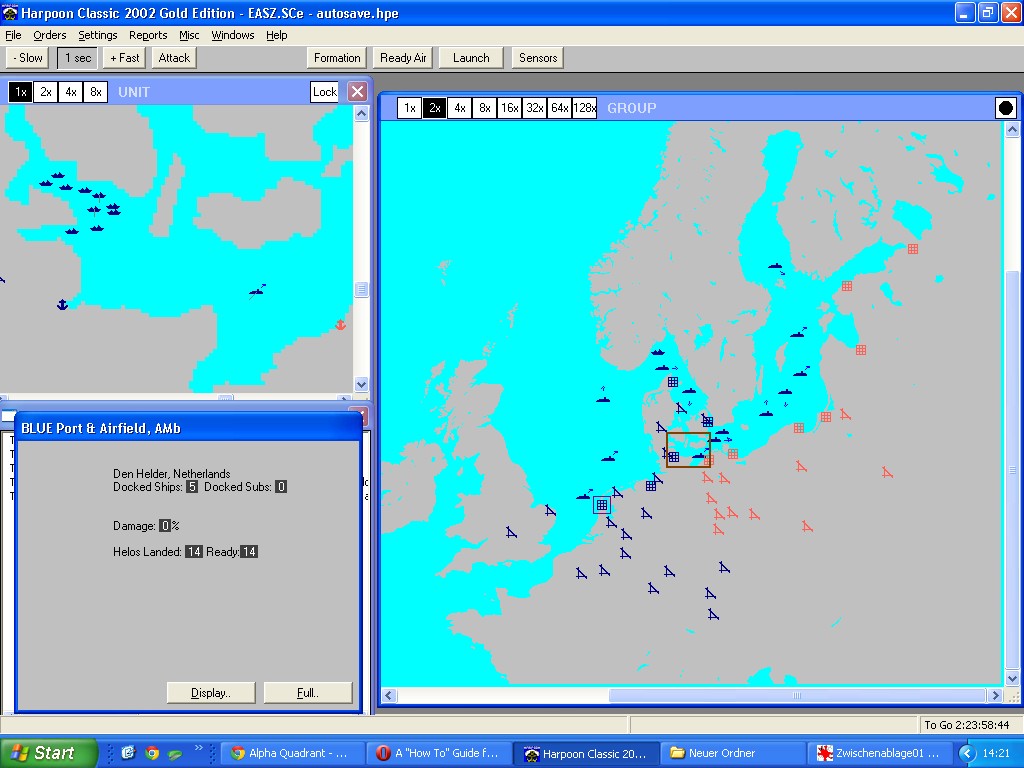Click Unit window scroll up arrow
This screenshot has height=768, width=1024.
click(x=362, y=114)
